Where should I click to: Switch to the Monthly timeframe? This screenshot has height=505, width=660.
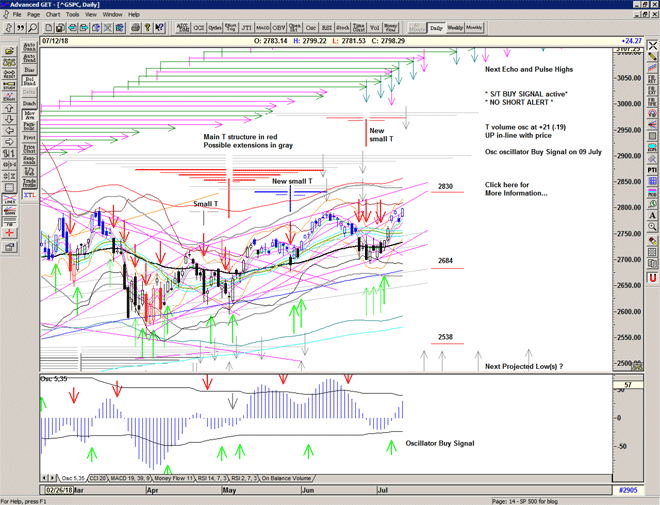(474, 28)
